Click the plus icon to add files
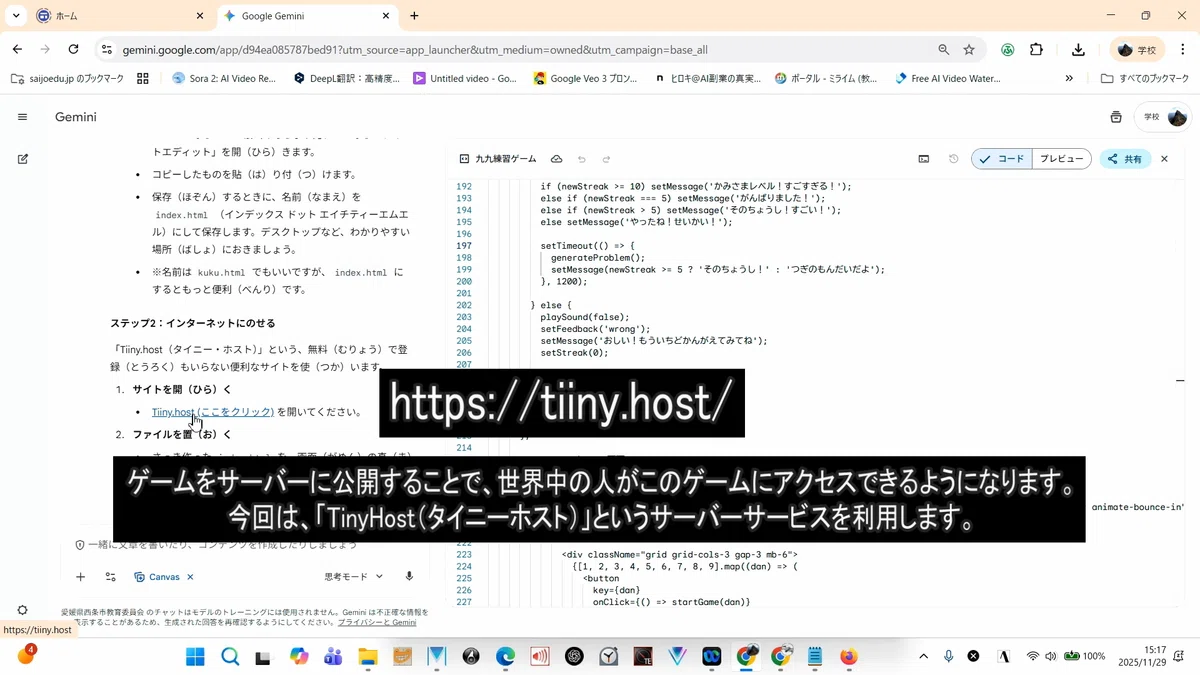Screen dimensions: 1200x675 coord(81,577)
